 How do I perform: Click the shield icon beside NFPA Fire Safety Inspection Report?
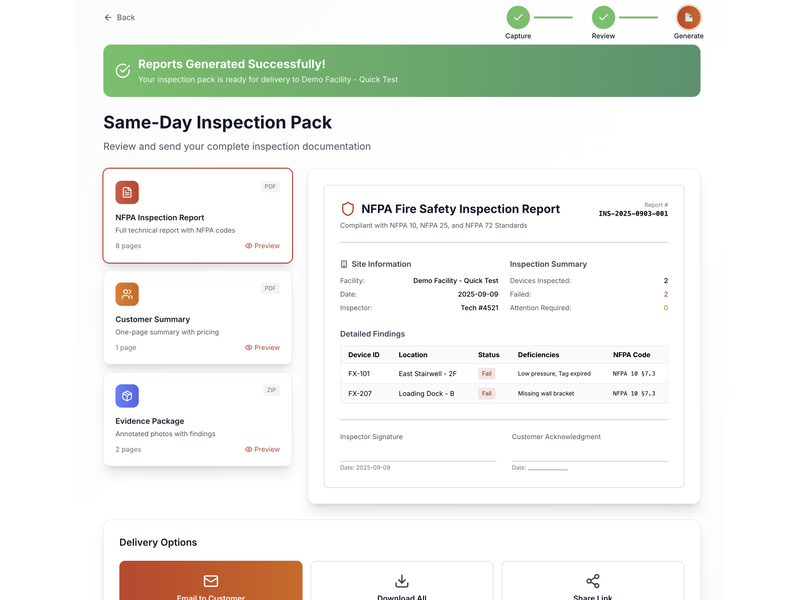point(348,209)
